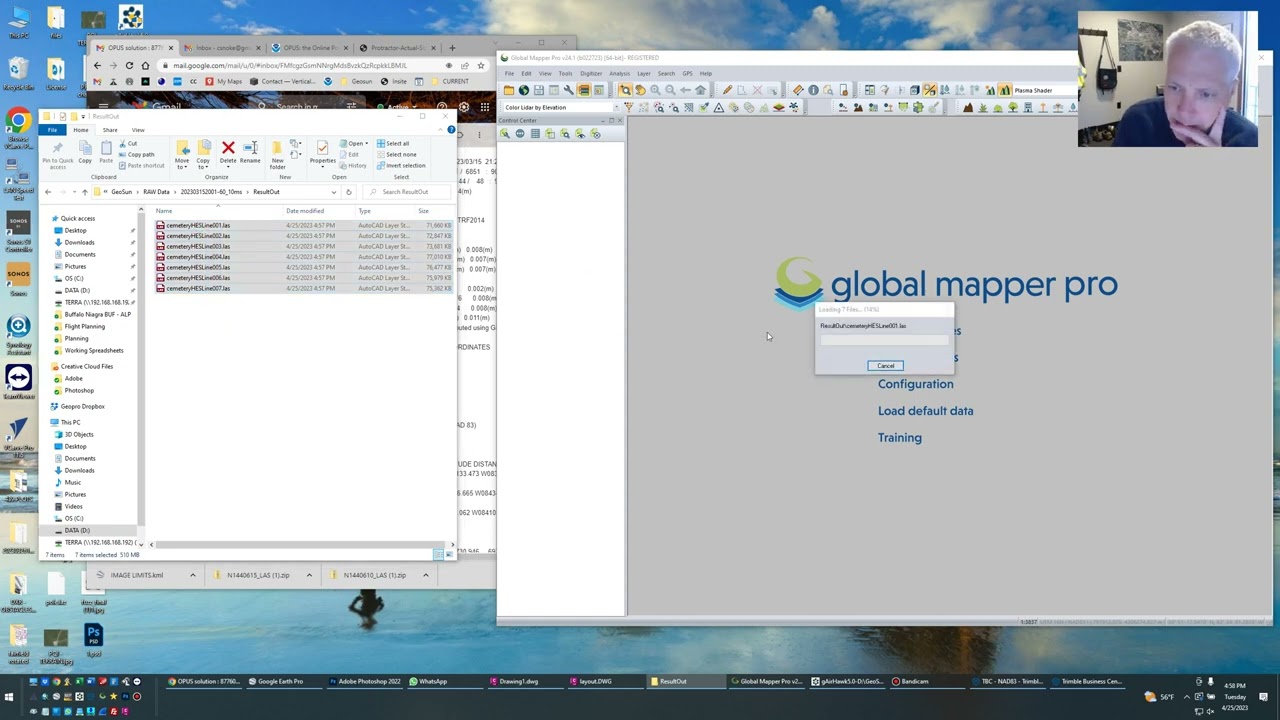
Task: Click New folder icon in File Explorer
Action: [x=277, y=148]
